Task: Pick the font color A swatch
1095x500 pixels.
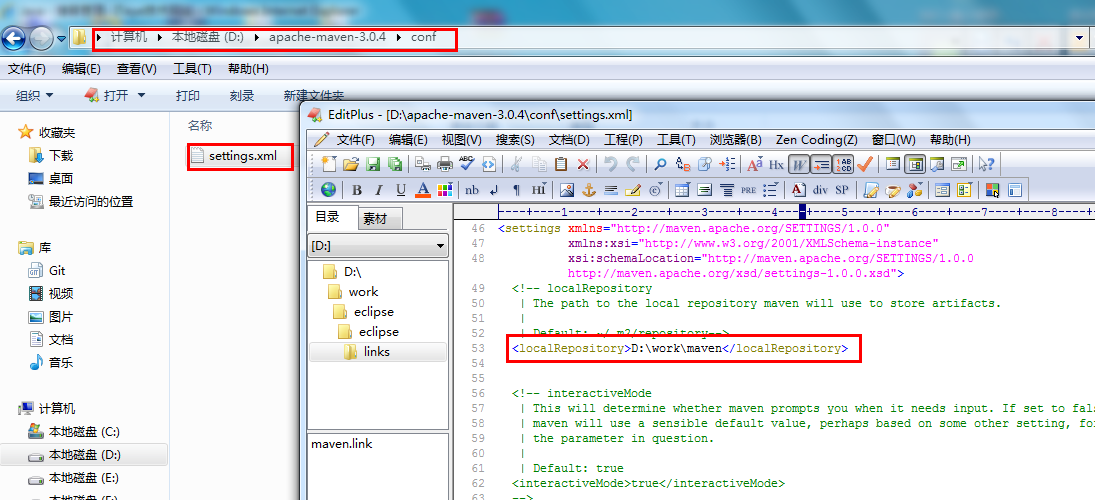Action: click(x=422, y=189)
